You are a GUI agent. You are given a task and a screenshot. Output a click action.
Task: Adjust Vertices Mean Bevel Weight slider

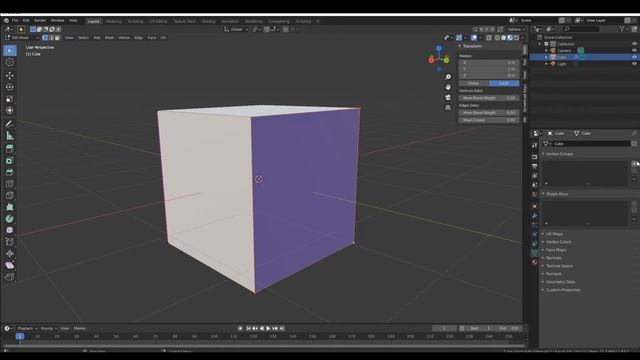pos(489,98)
